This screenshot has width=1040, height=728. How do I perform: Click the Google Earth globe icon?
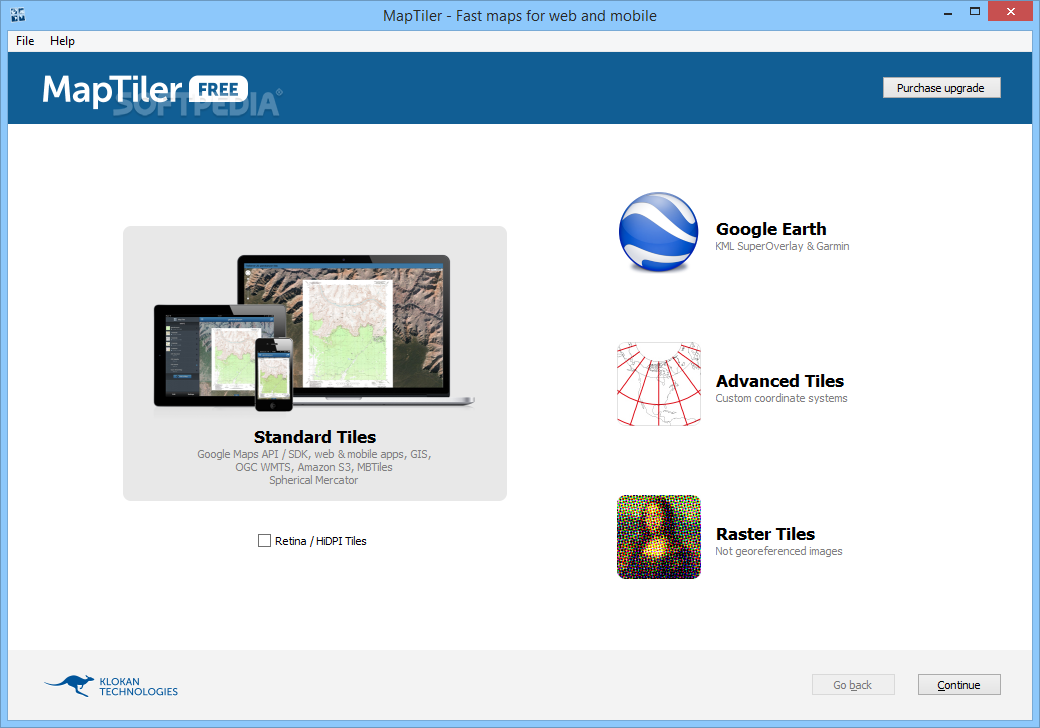click(659, 232)
